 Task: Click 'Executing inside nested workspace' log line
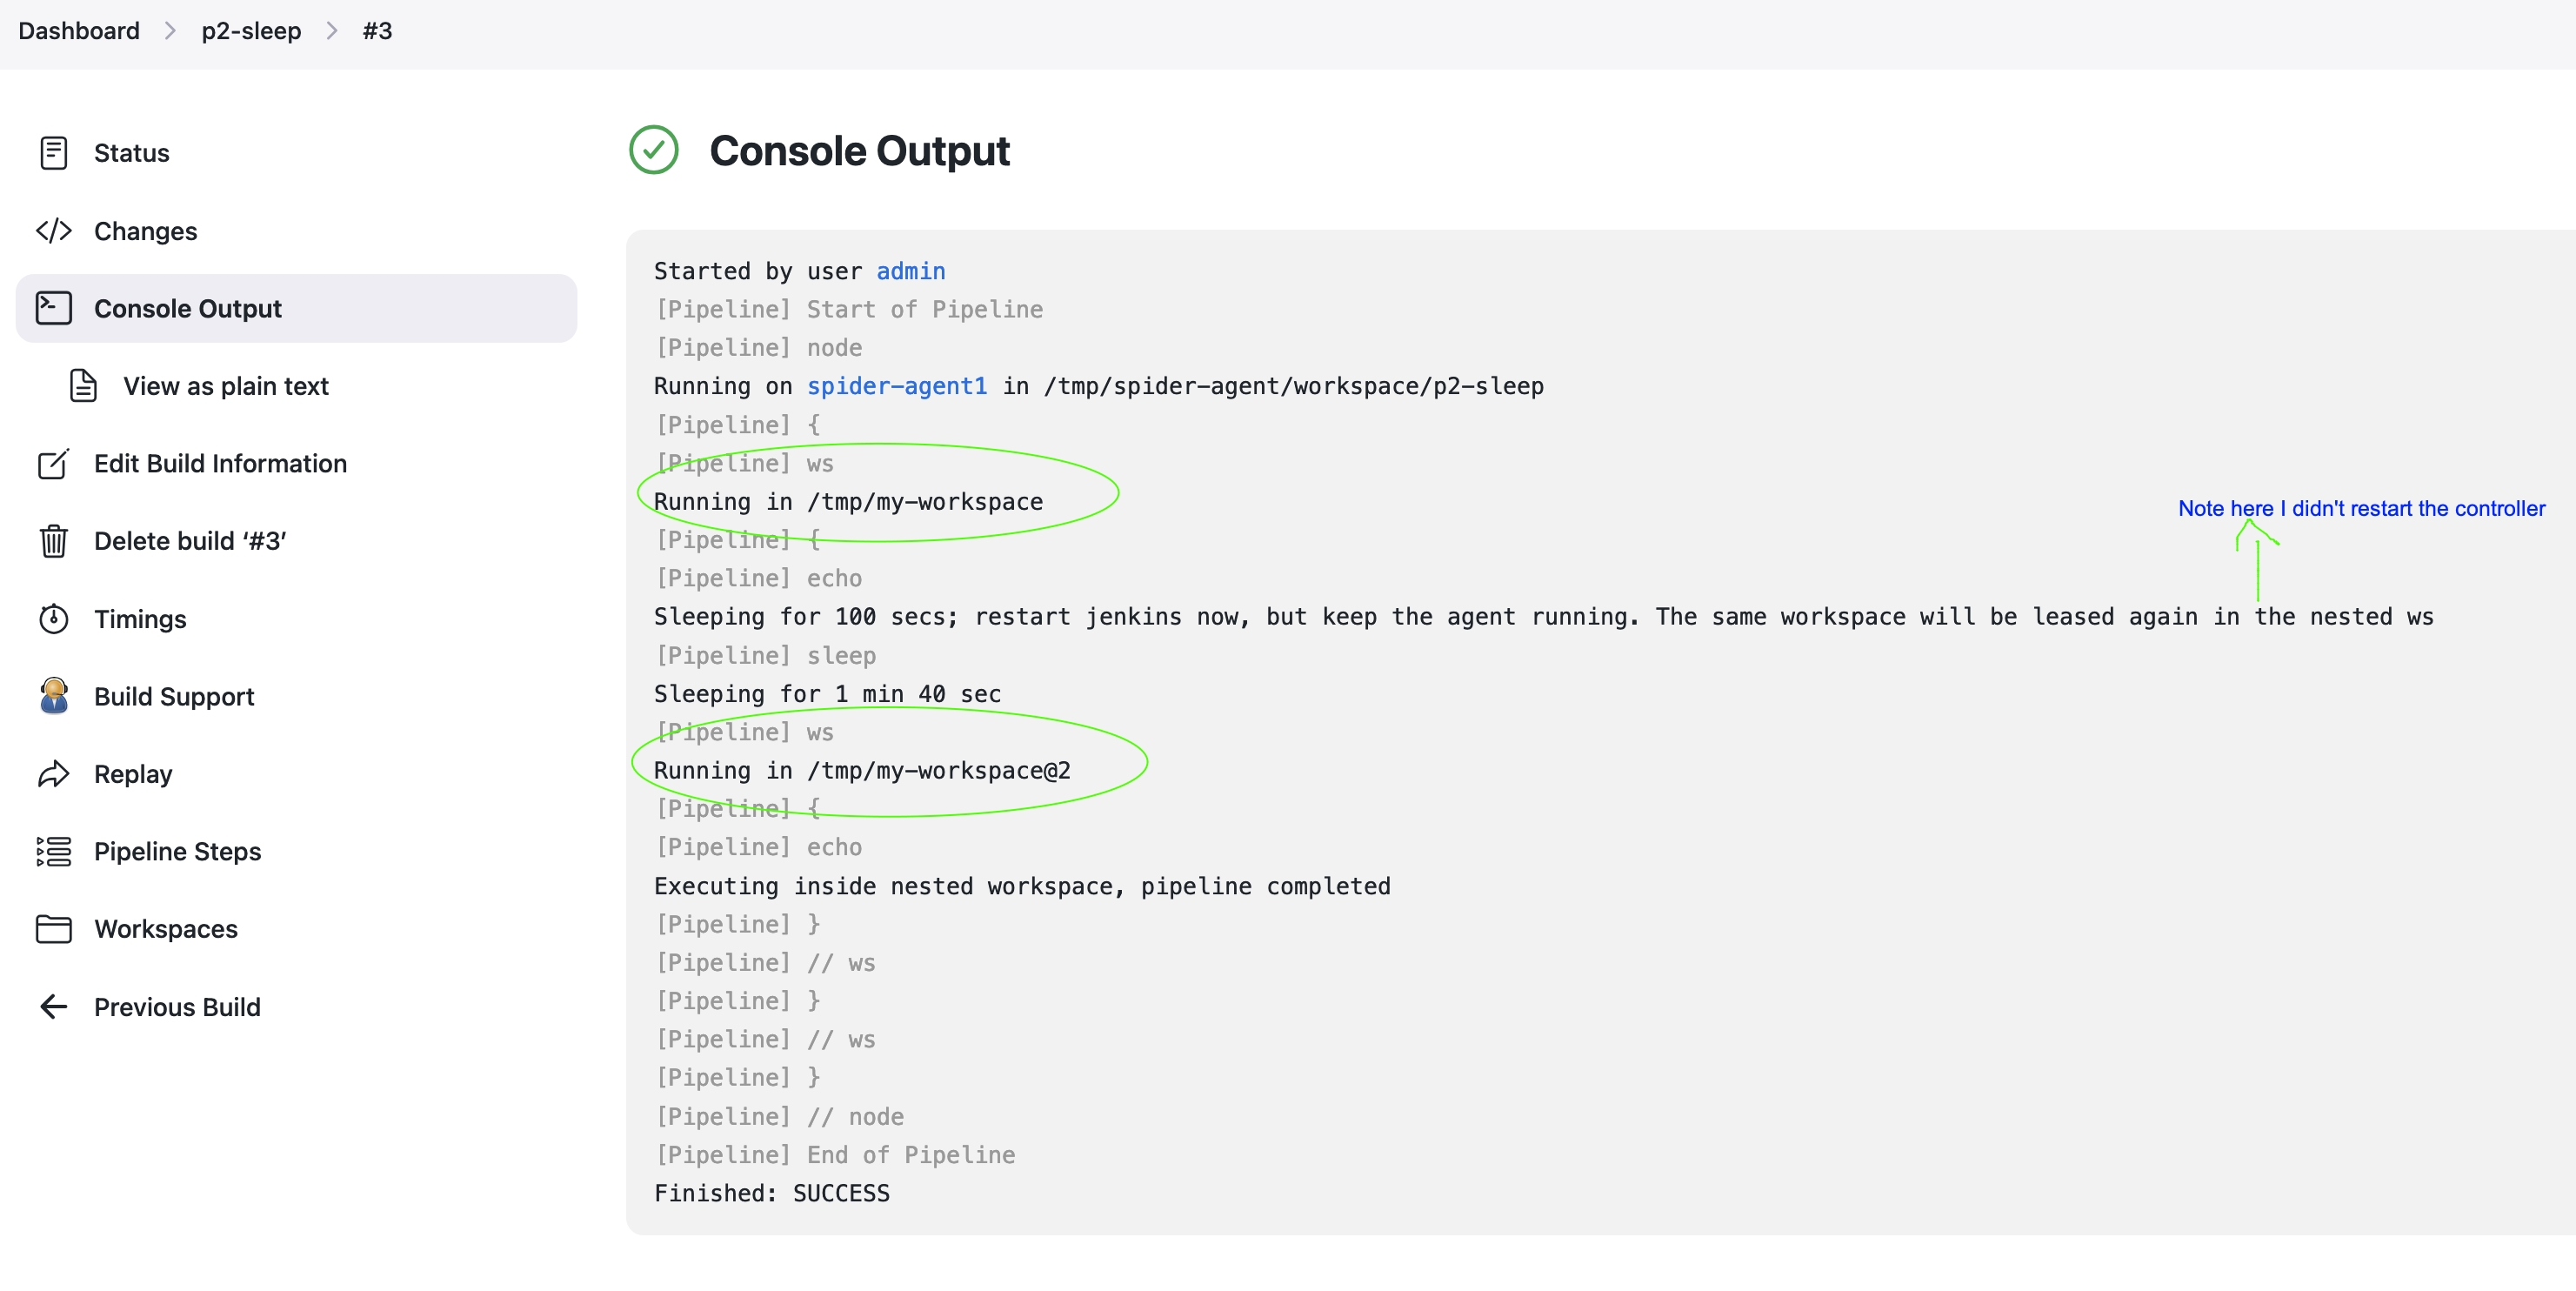(1022, 886)
